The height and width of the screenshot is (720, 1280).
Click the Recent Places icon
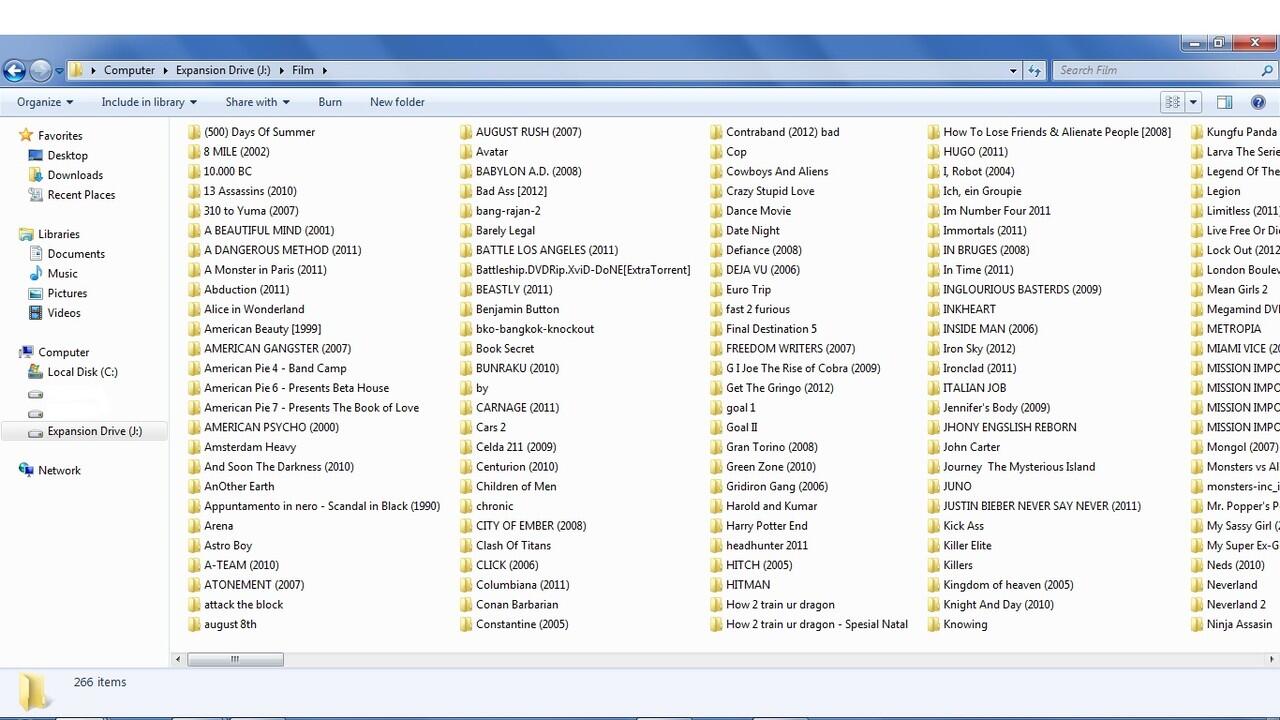[36, 195]
